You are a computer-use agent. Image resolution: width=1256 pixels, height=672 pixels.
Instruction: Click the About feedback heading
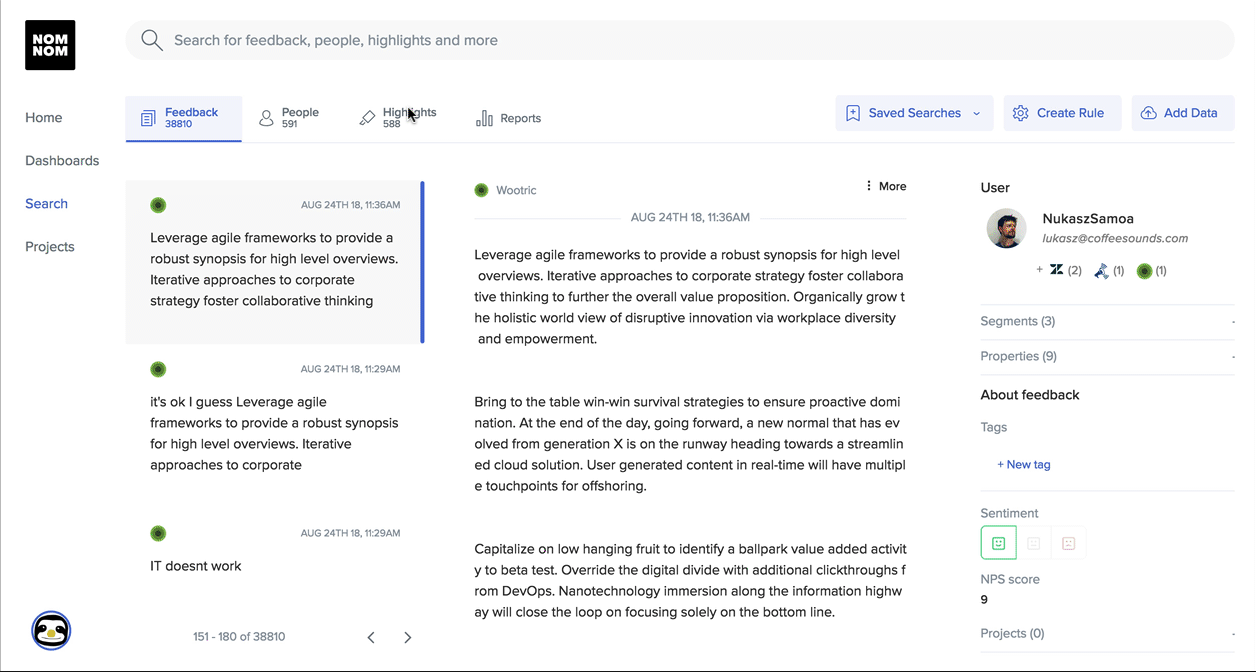pos(1030,395)
